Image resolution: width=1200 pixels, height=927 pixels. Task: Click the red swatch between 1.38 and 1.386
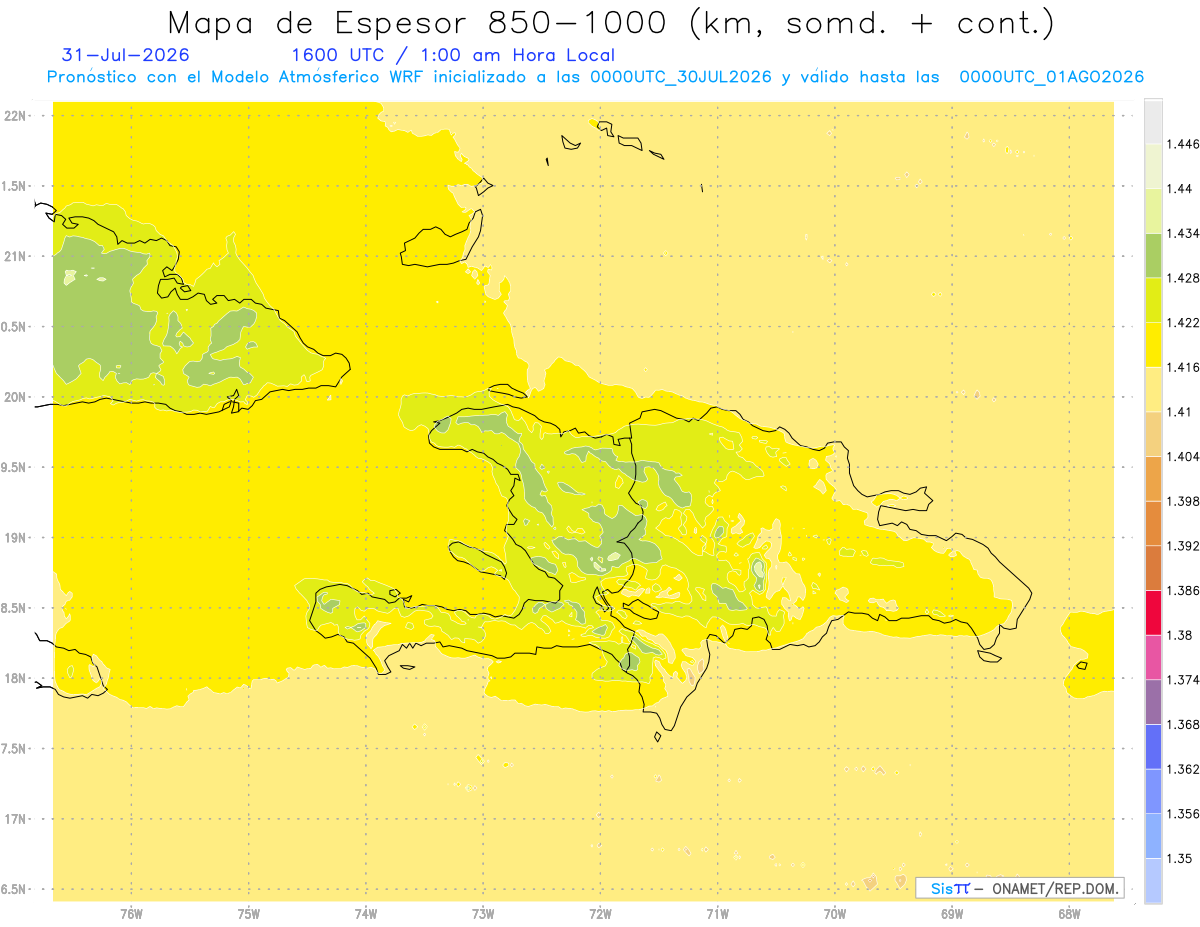coord(1153,613)
